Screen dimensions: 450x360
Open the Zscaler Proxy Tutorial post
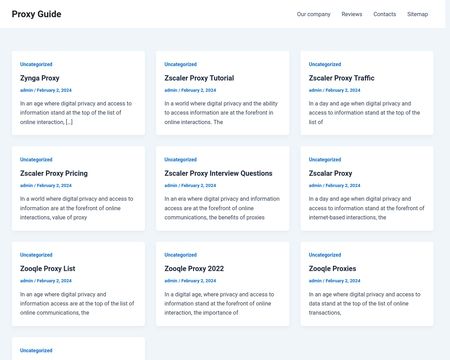[x=199, y=78]
